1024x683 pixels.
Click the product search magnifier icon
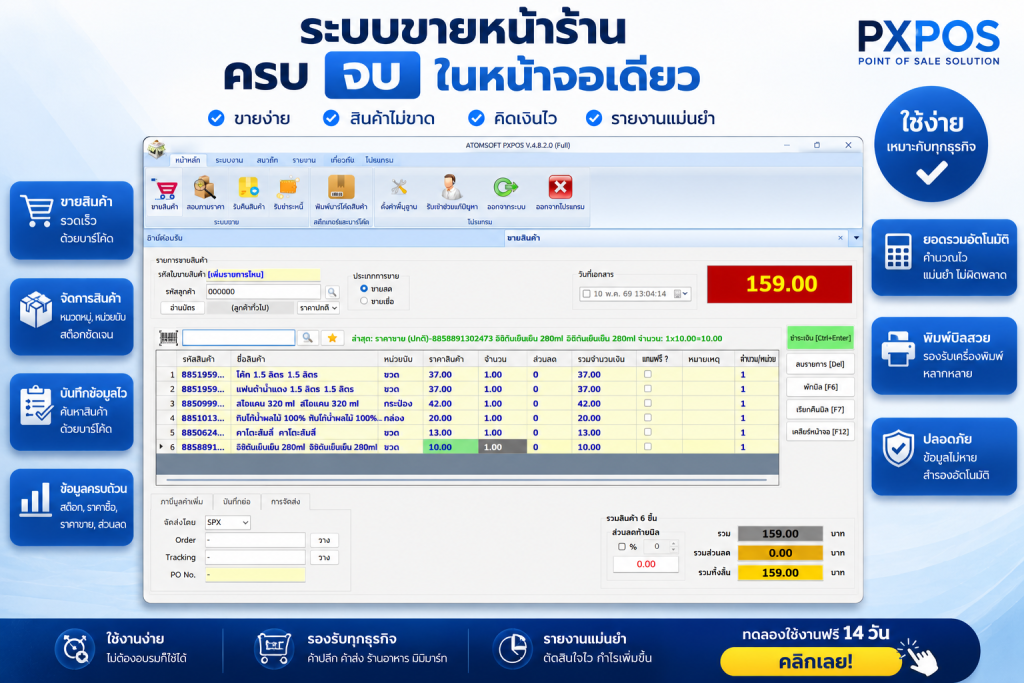point(307,338)
